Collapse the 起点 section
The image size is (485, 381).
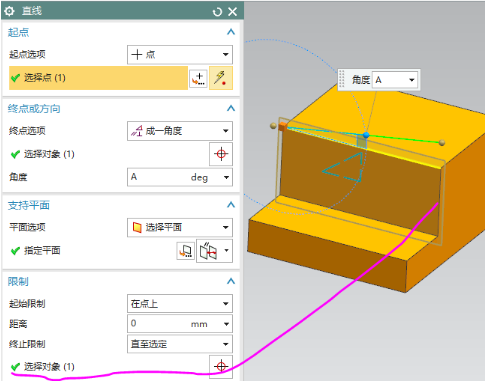tap(231, 32)
